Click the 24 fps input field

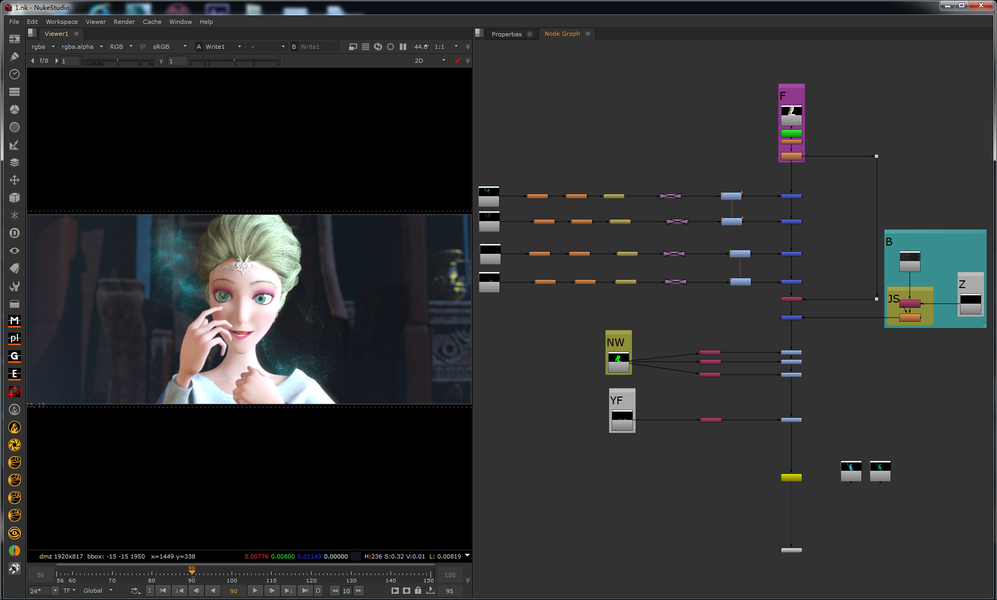(39, 590)
